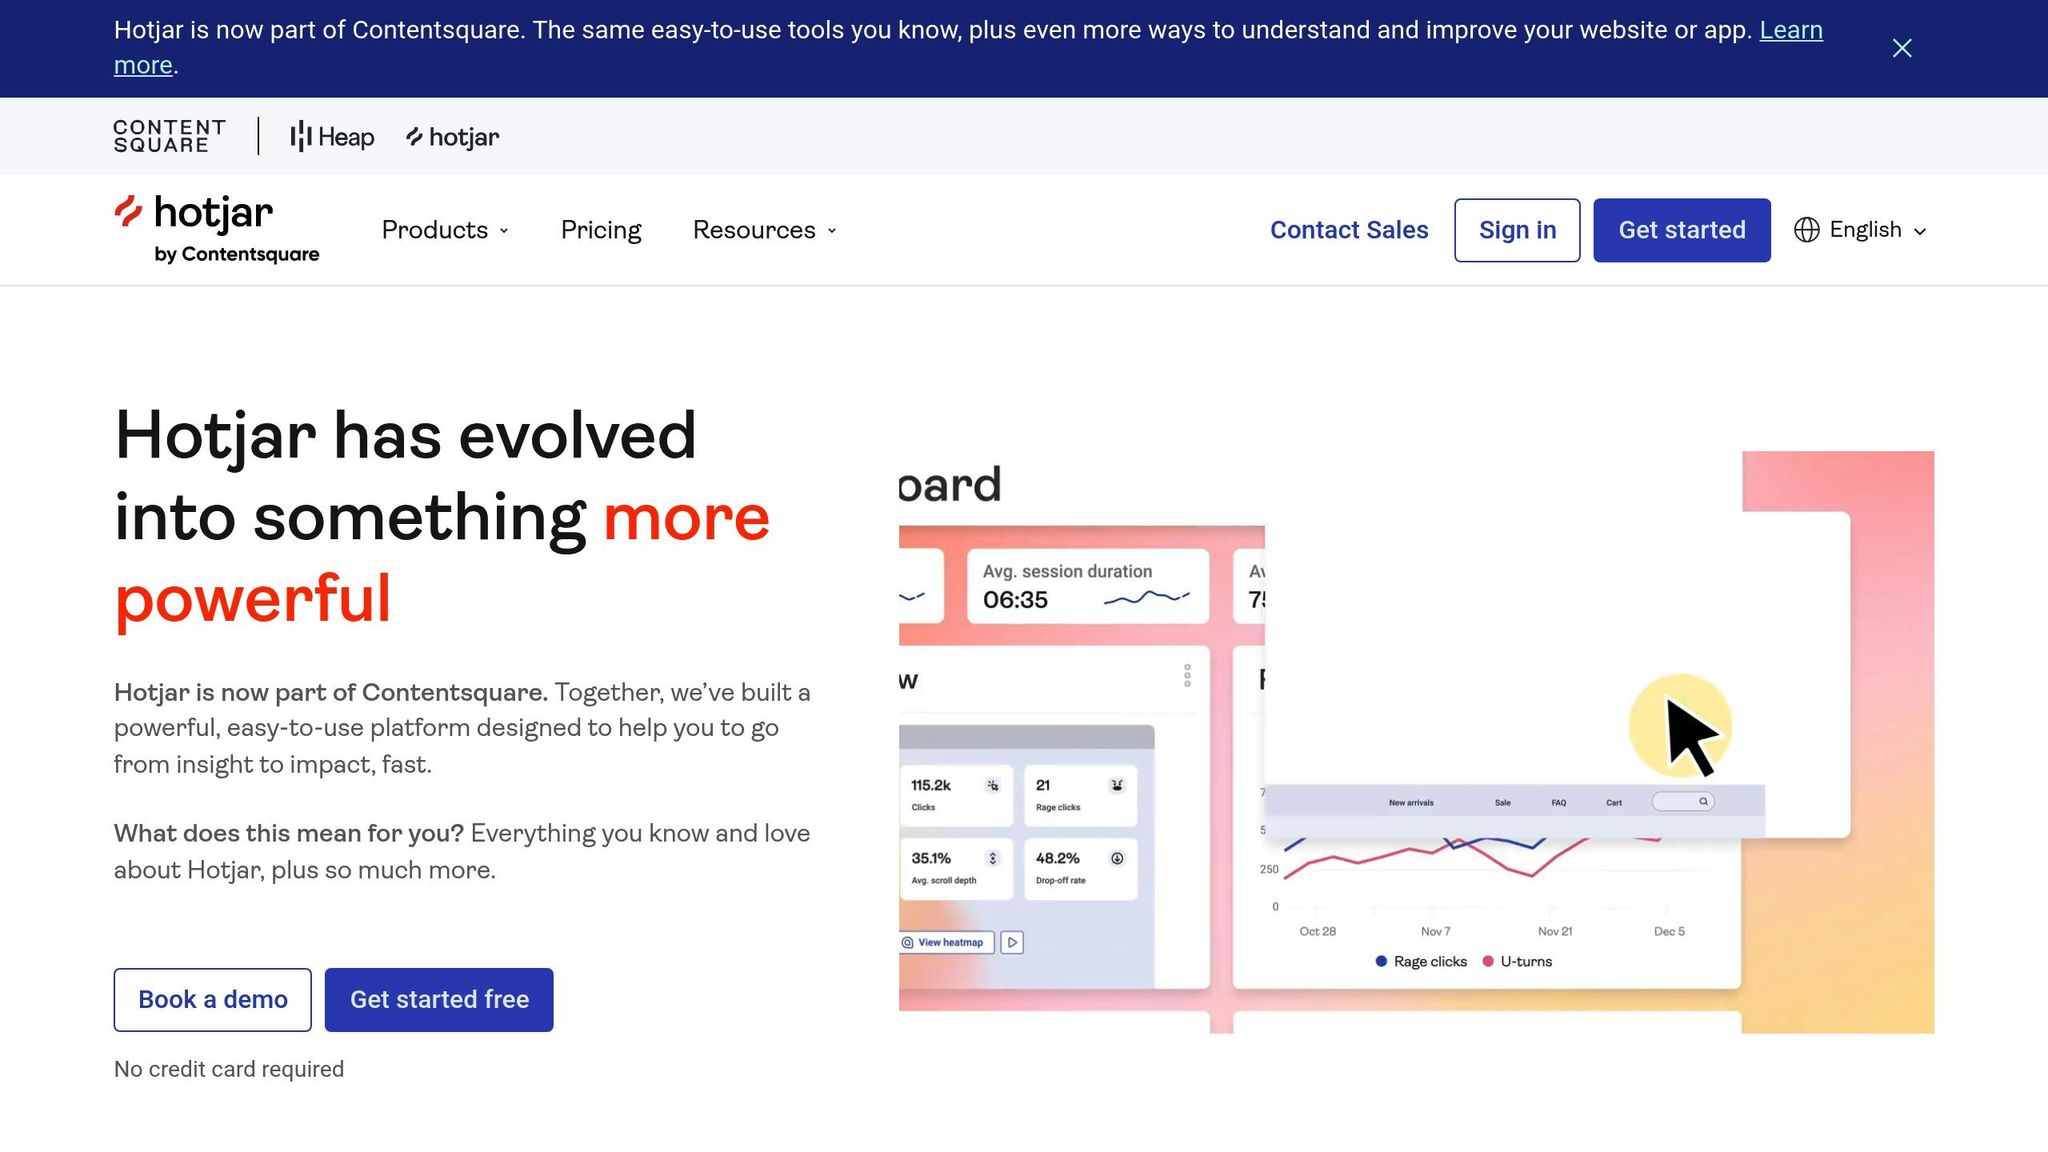Click the search icon in mockup navbar

pos(1703,802)
